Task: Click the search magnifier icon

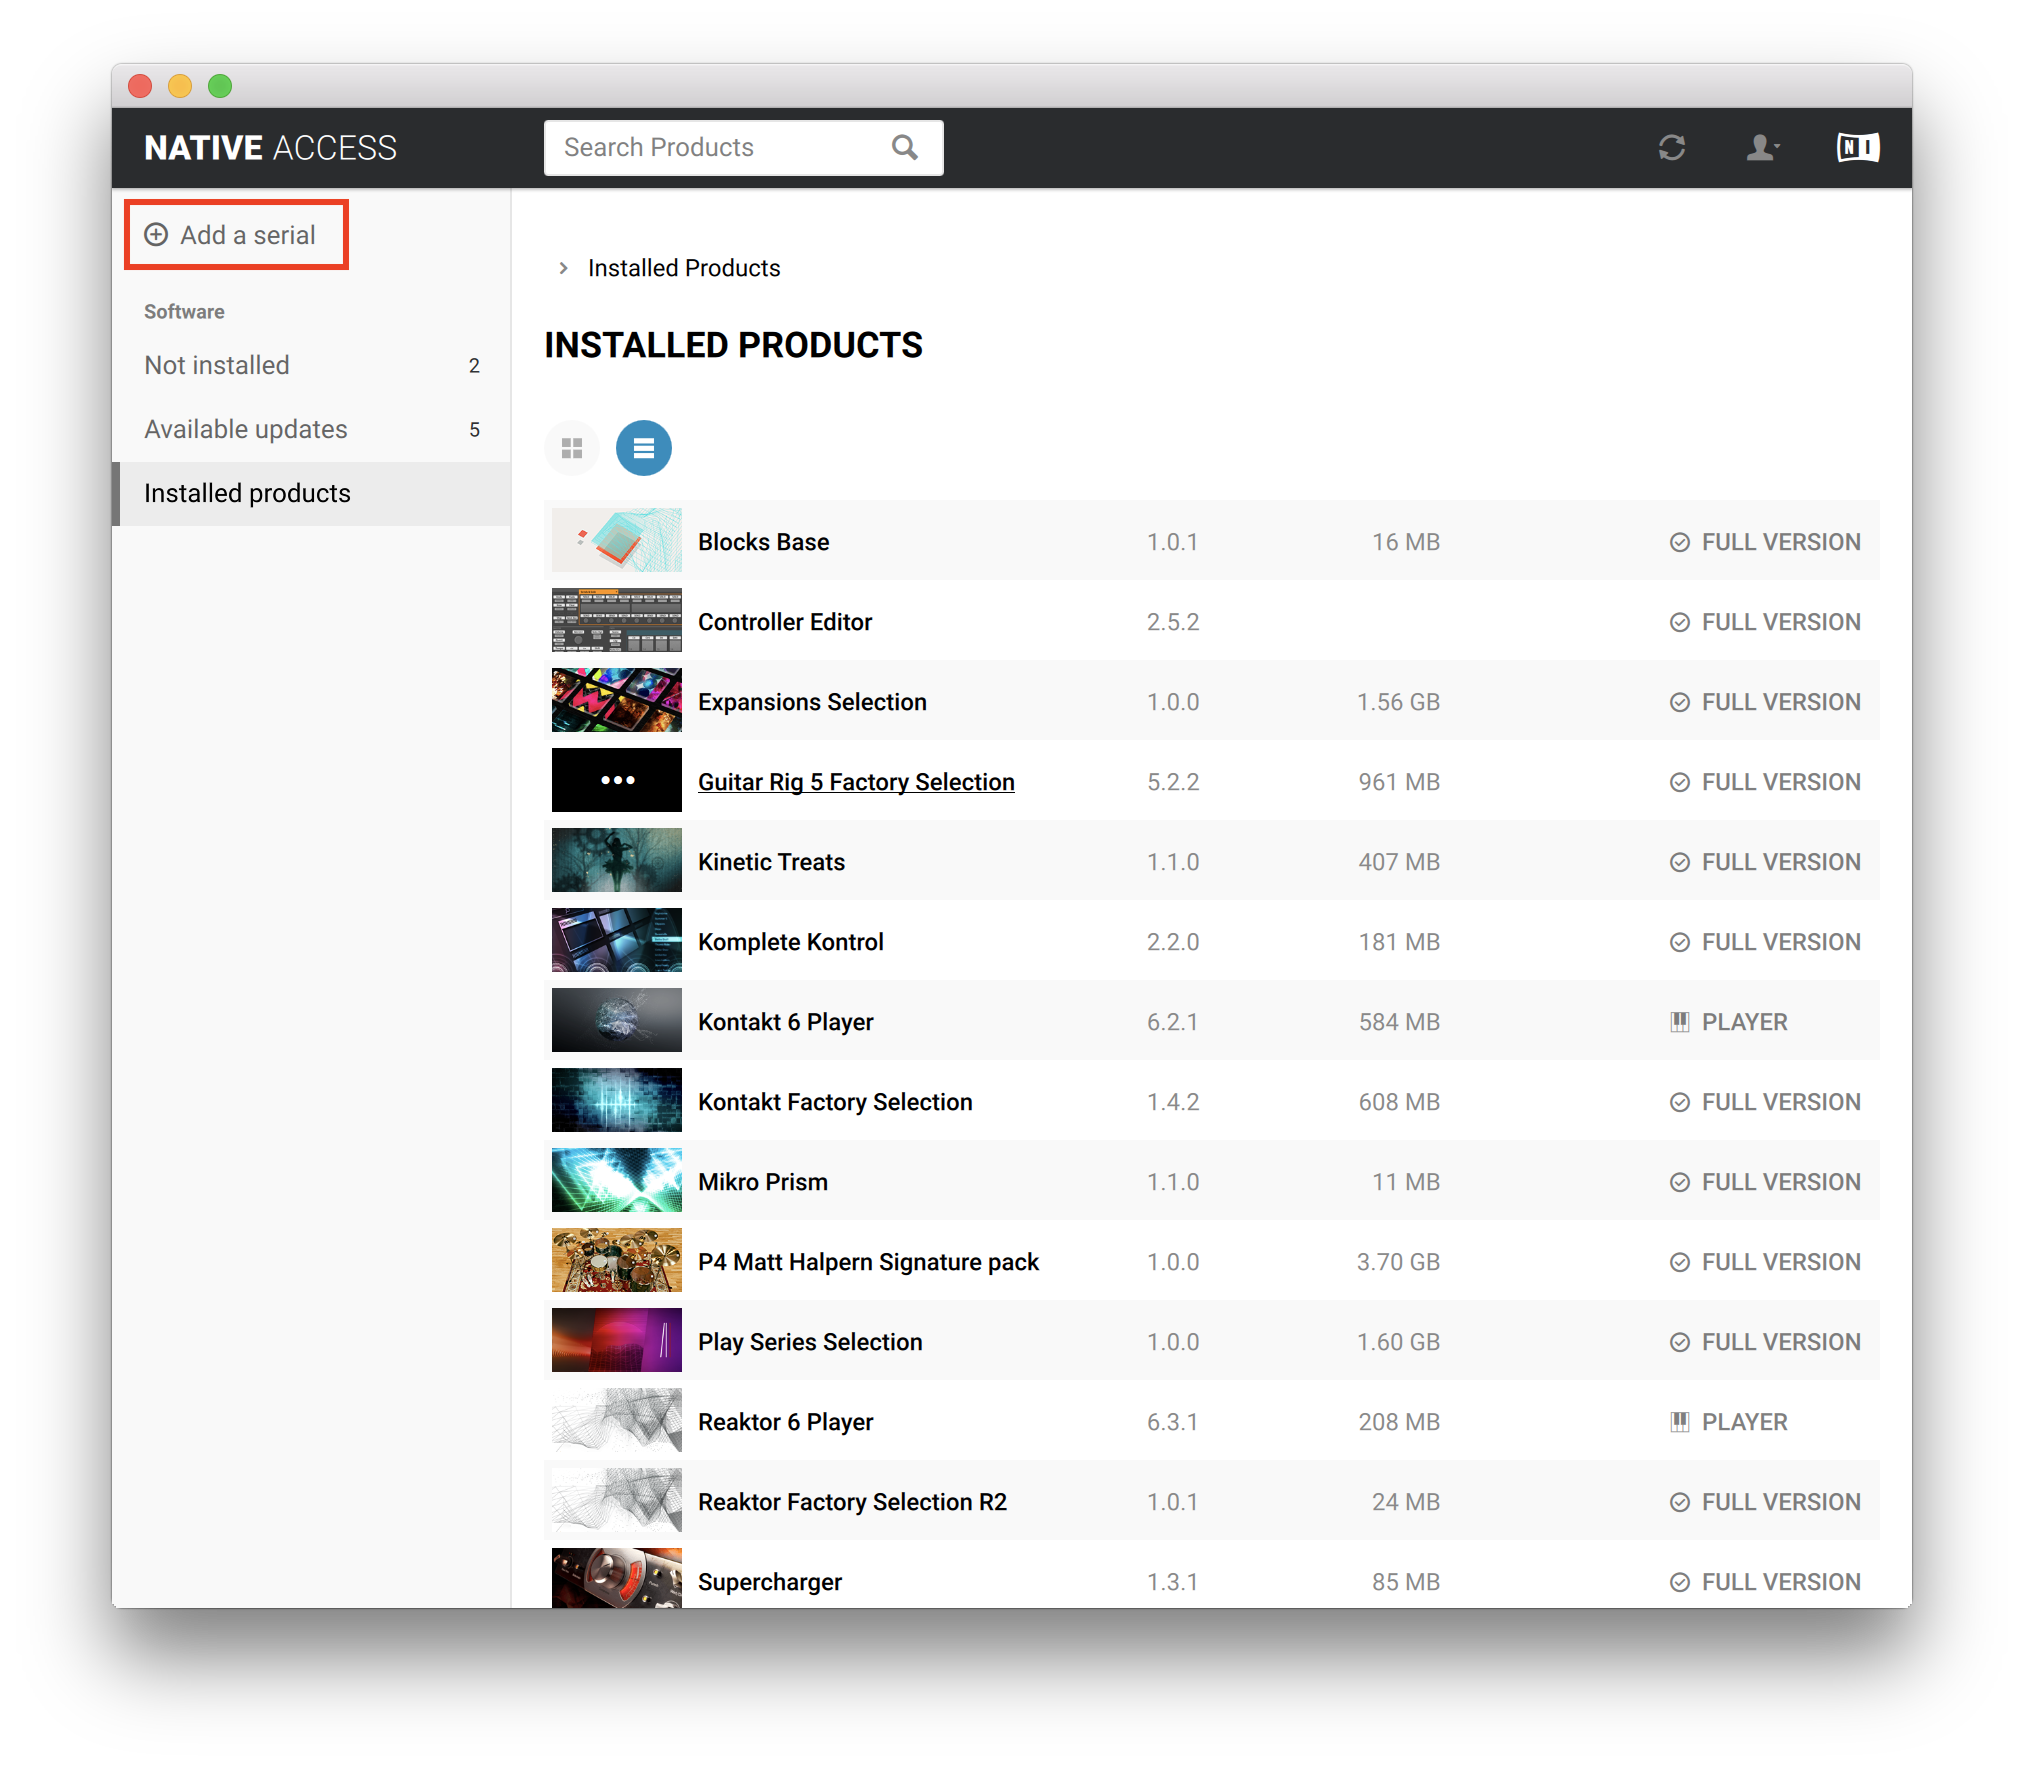Action: 904,148
